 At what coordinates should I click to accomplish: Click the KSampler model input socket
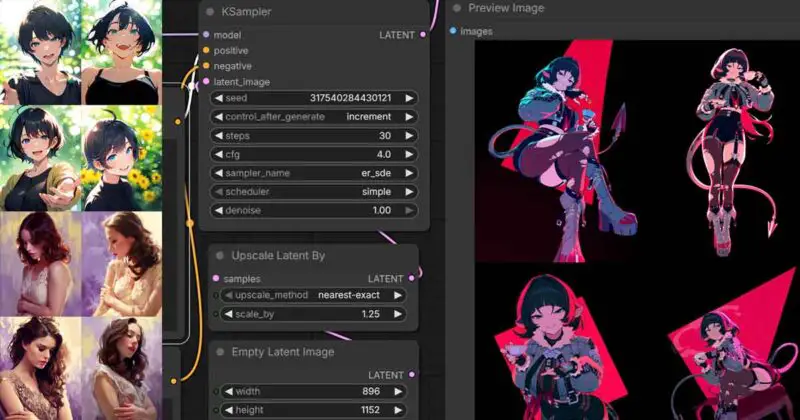[206, 35]
